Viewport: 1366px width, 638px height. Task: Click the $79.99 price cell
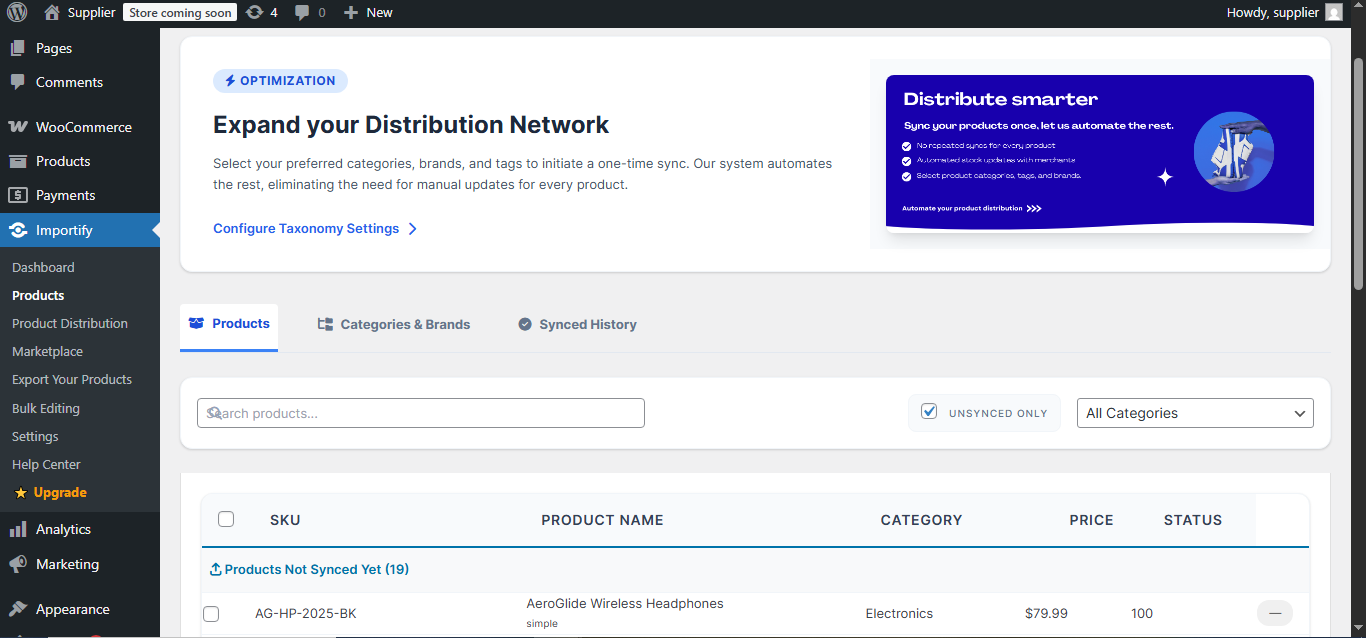pyautogui.click(x=1046, y=614)
